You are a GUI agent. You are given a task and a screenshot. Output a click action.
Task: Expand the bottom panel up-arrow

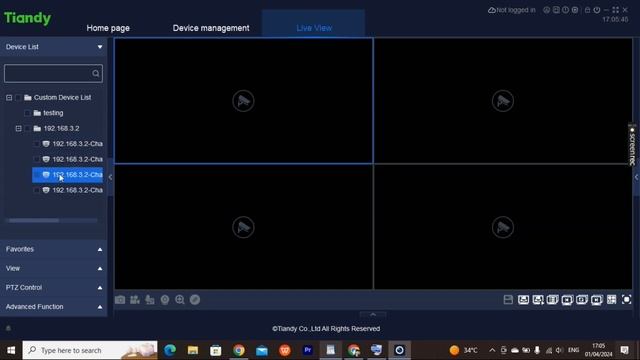pos(373,314)
